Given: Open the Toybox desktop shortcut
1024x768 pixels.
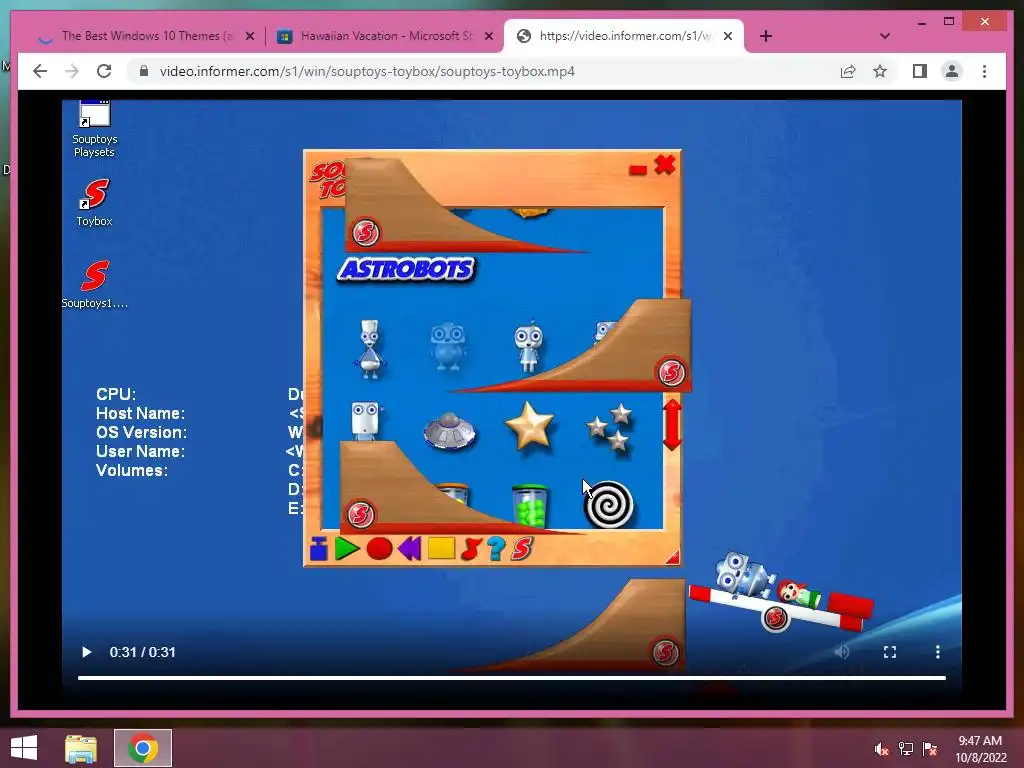Looking at the screenshot, I should point(95,202).
